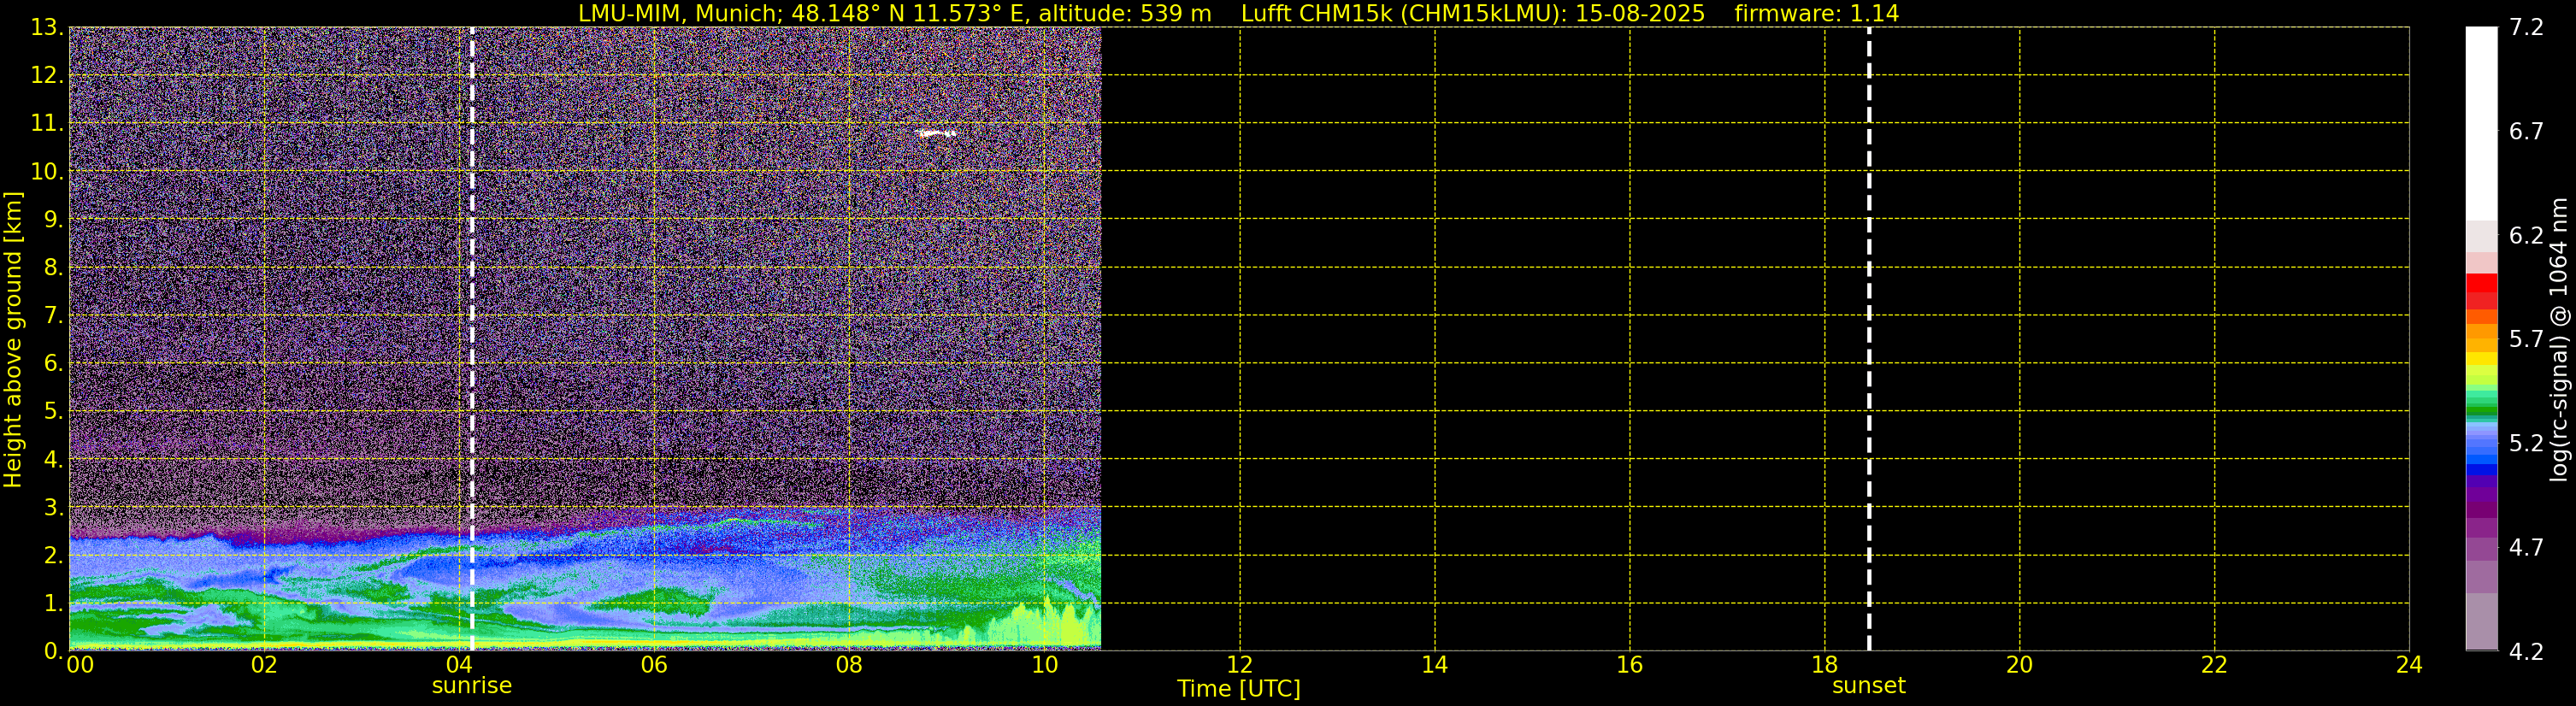Click the height axis tick label 12
The height and width of the screenshot is (706, 2576).
point(46,75)
